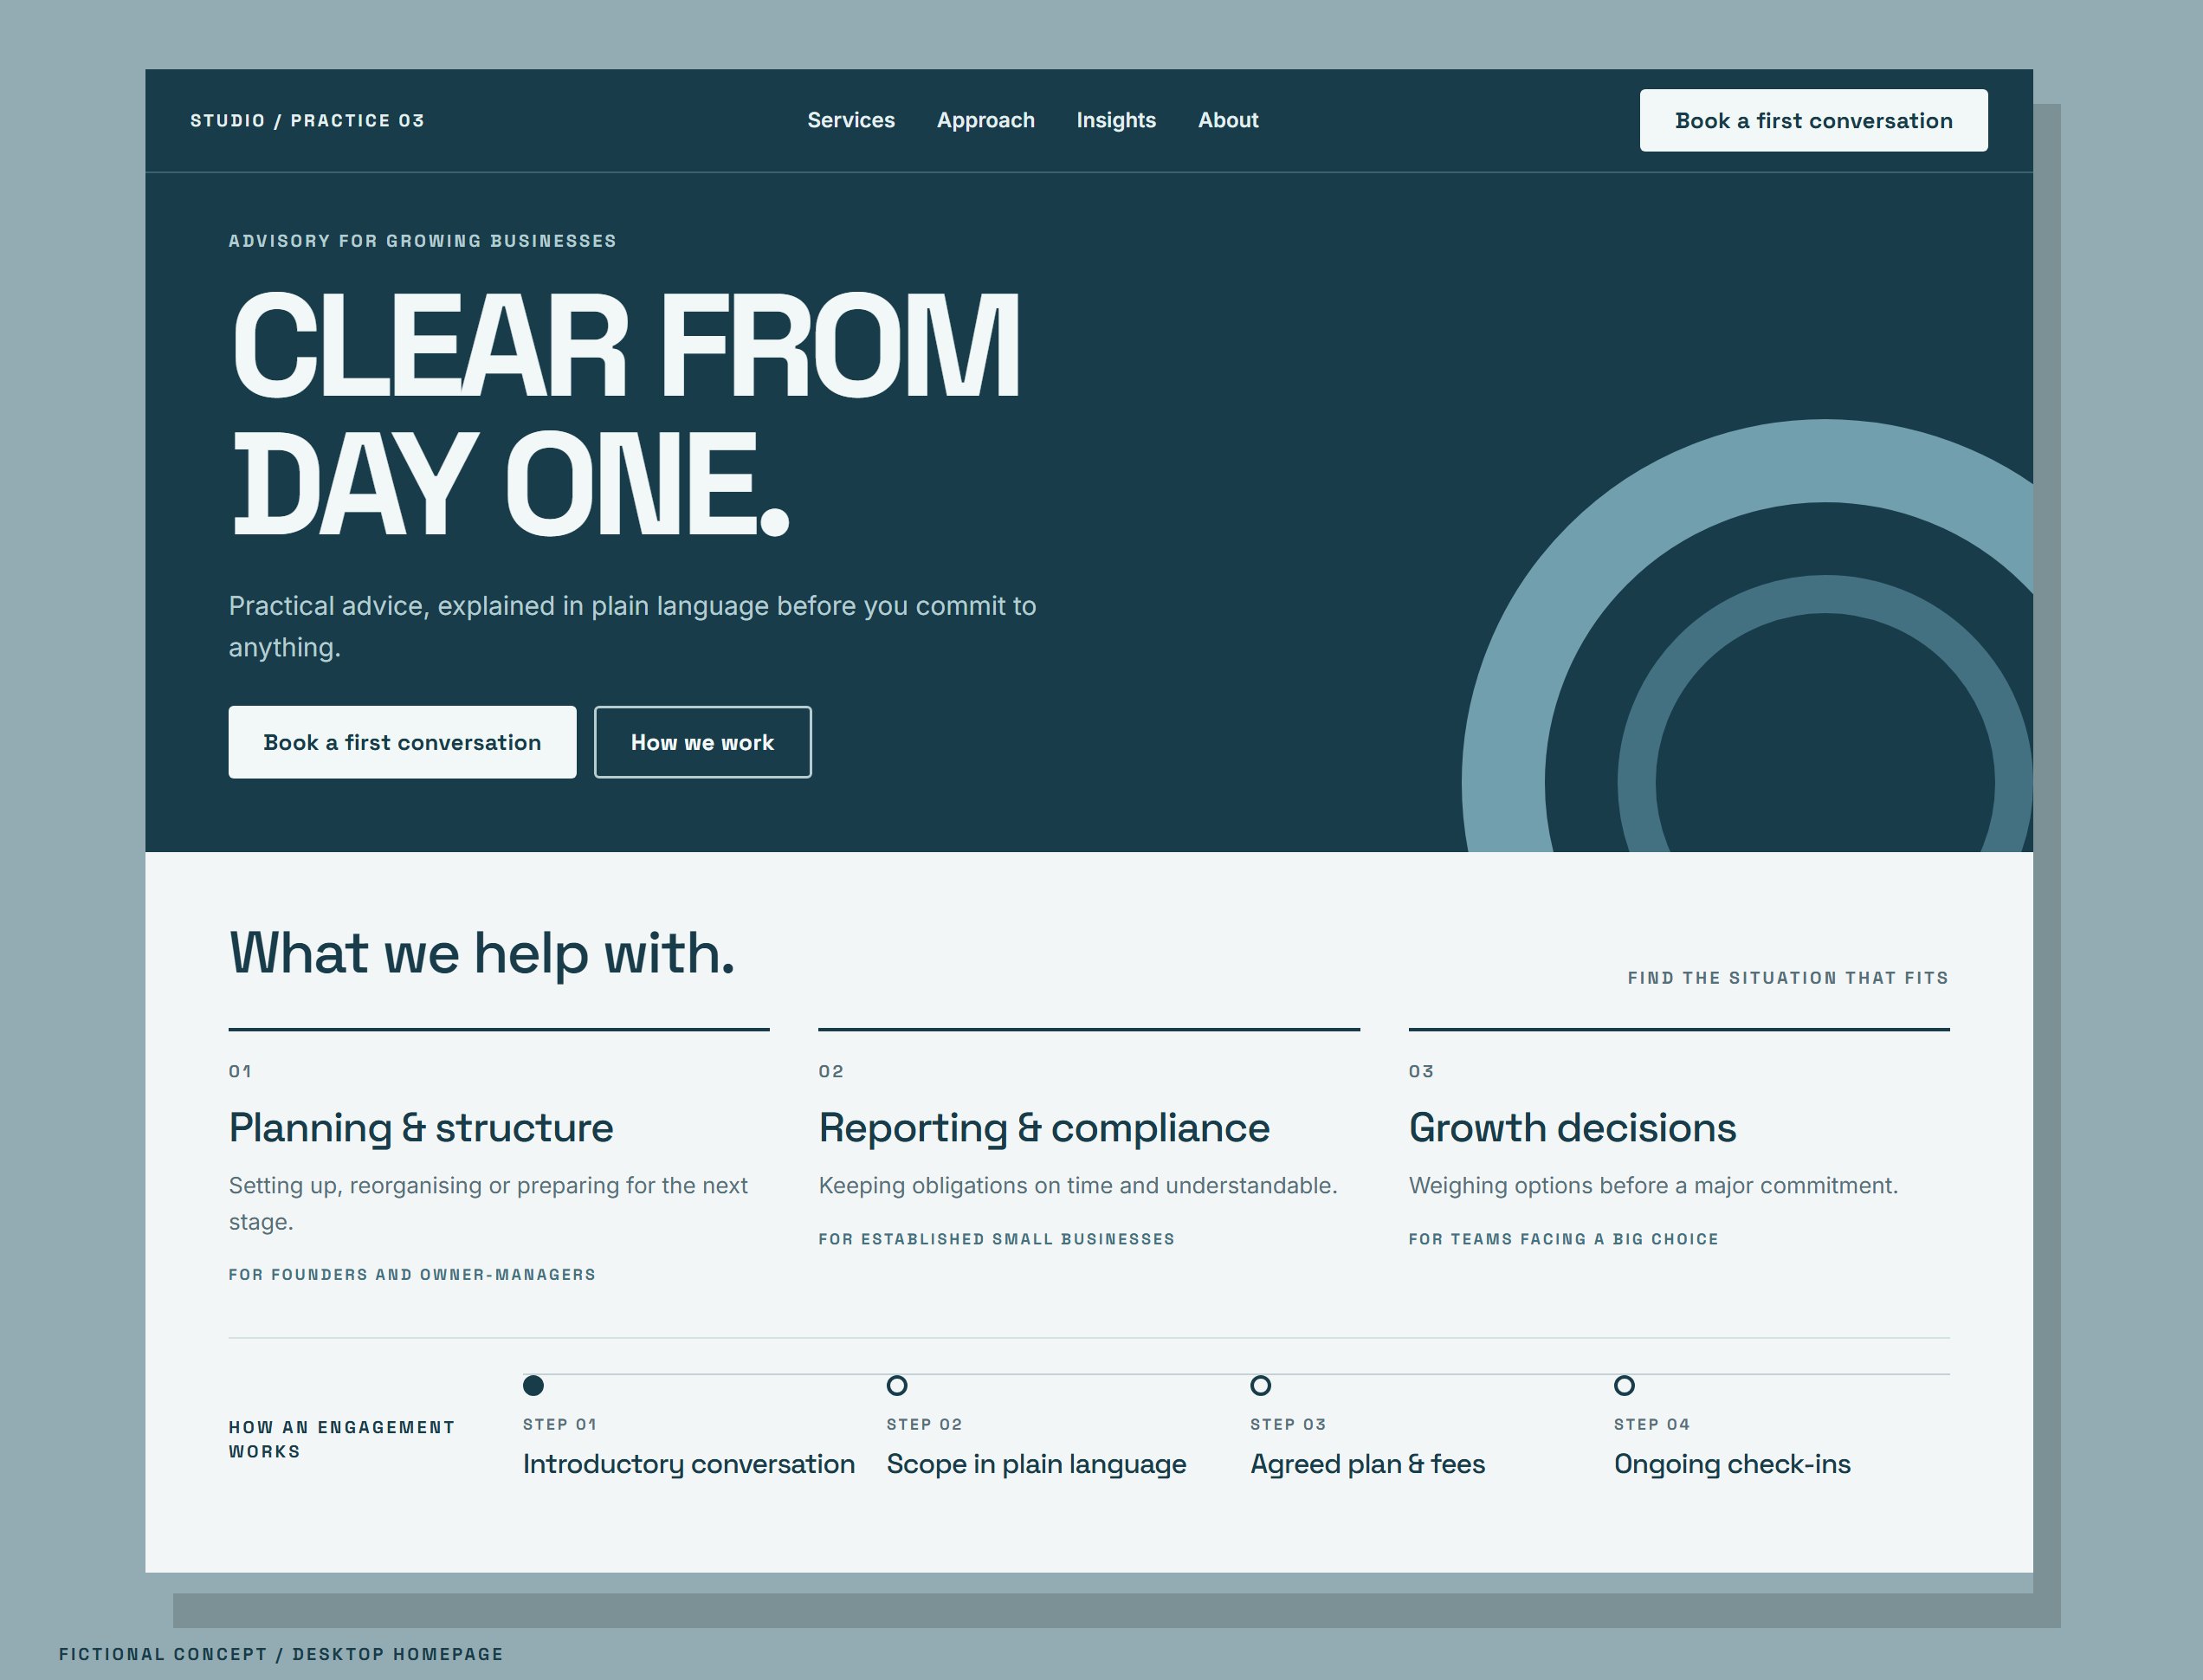Image resolution: width=2203 pixels, height=1680 pixels.
Task: Open the Growth decisions card heading
Action: (x=1572, y=1128)
